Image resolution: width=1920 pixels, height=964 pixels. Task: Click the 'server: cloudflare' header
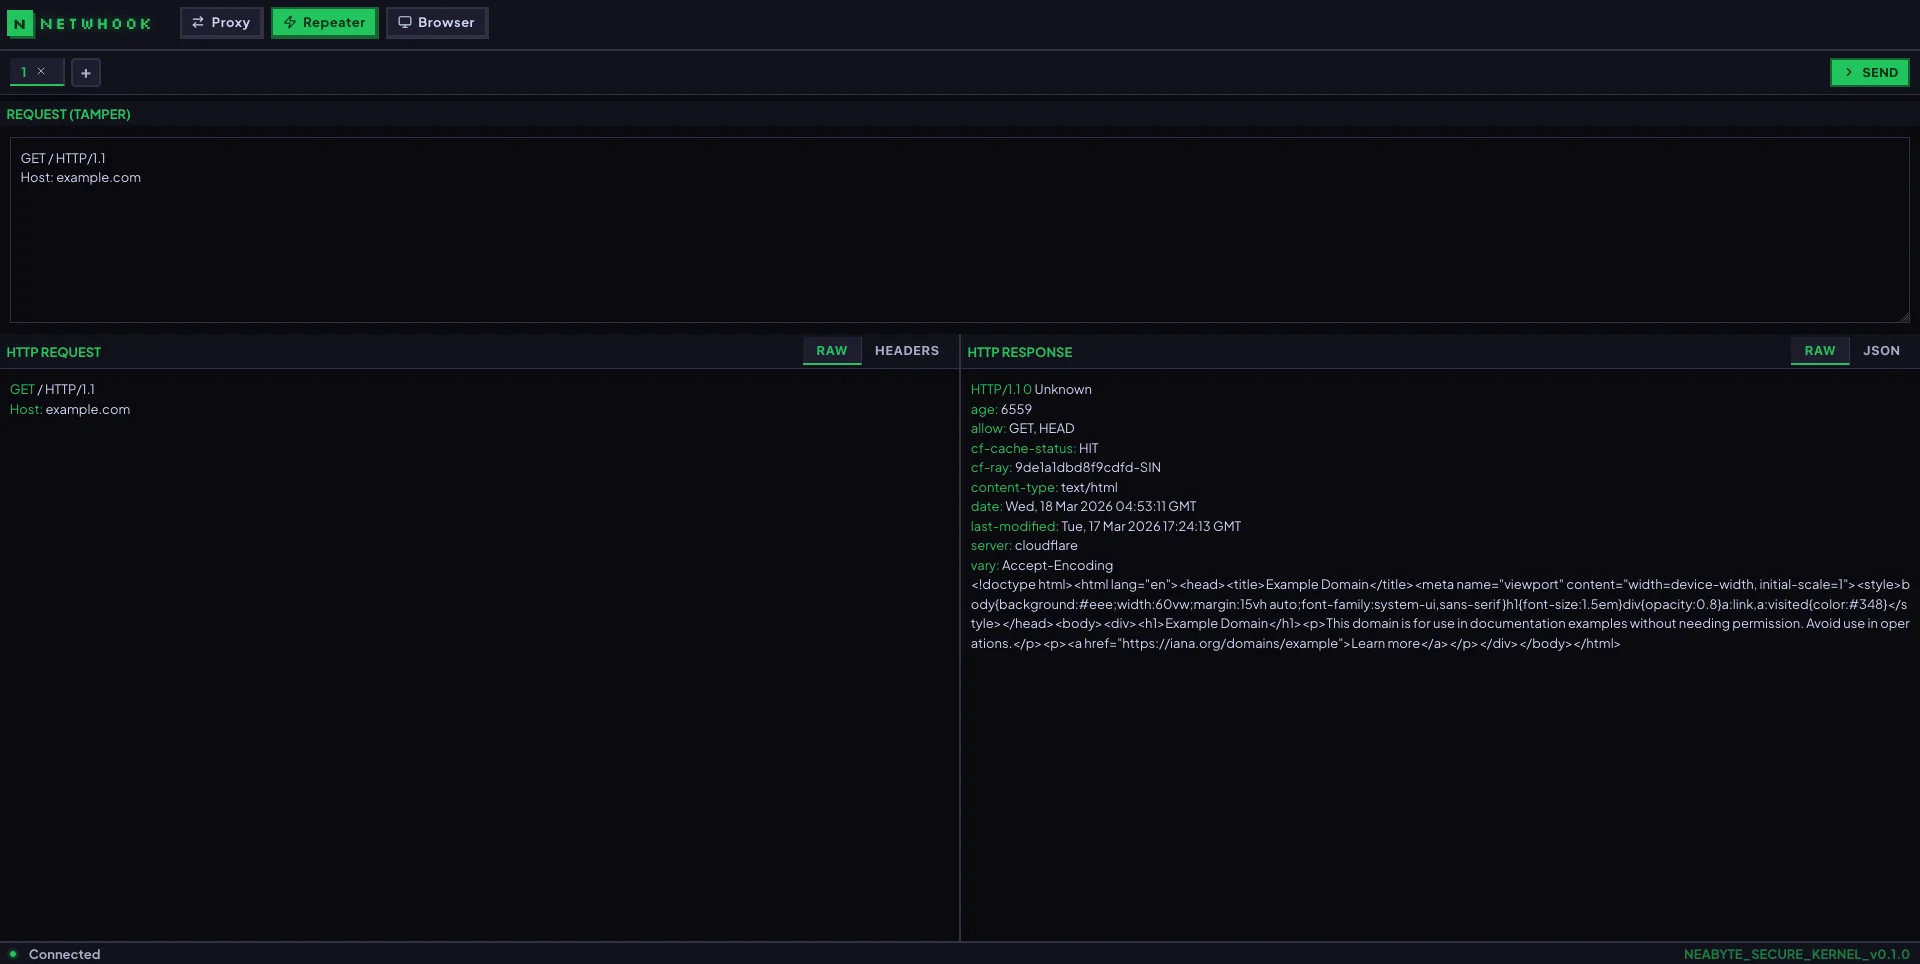point(1024,546)
